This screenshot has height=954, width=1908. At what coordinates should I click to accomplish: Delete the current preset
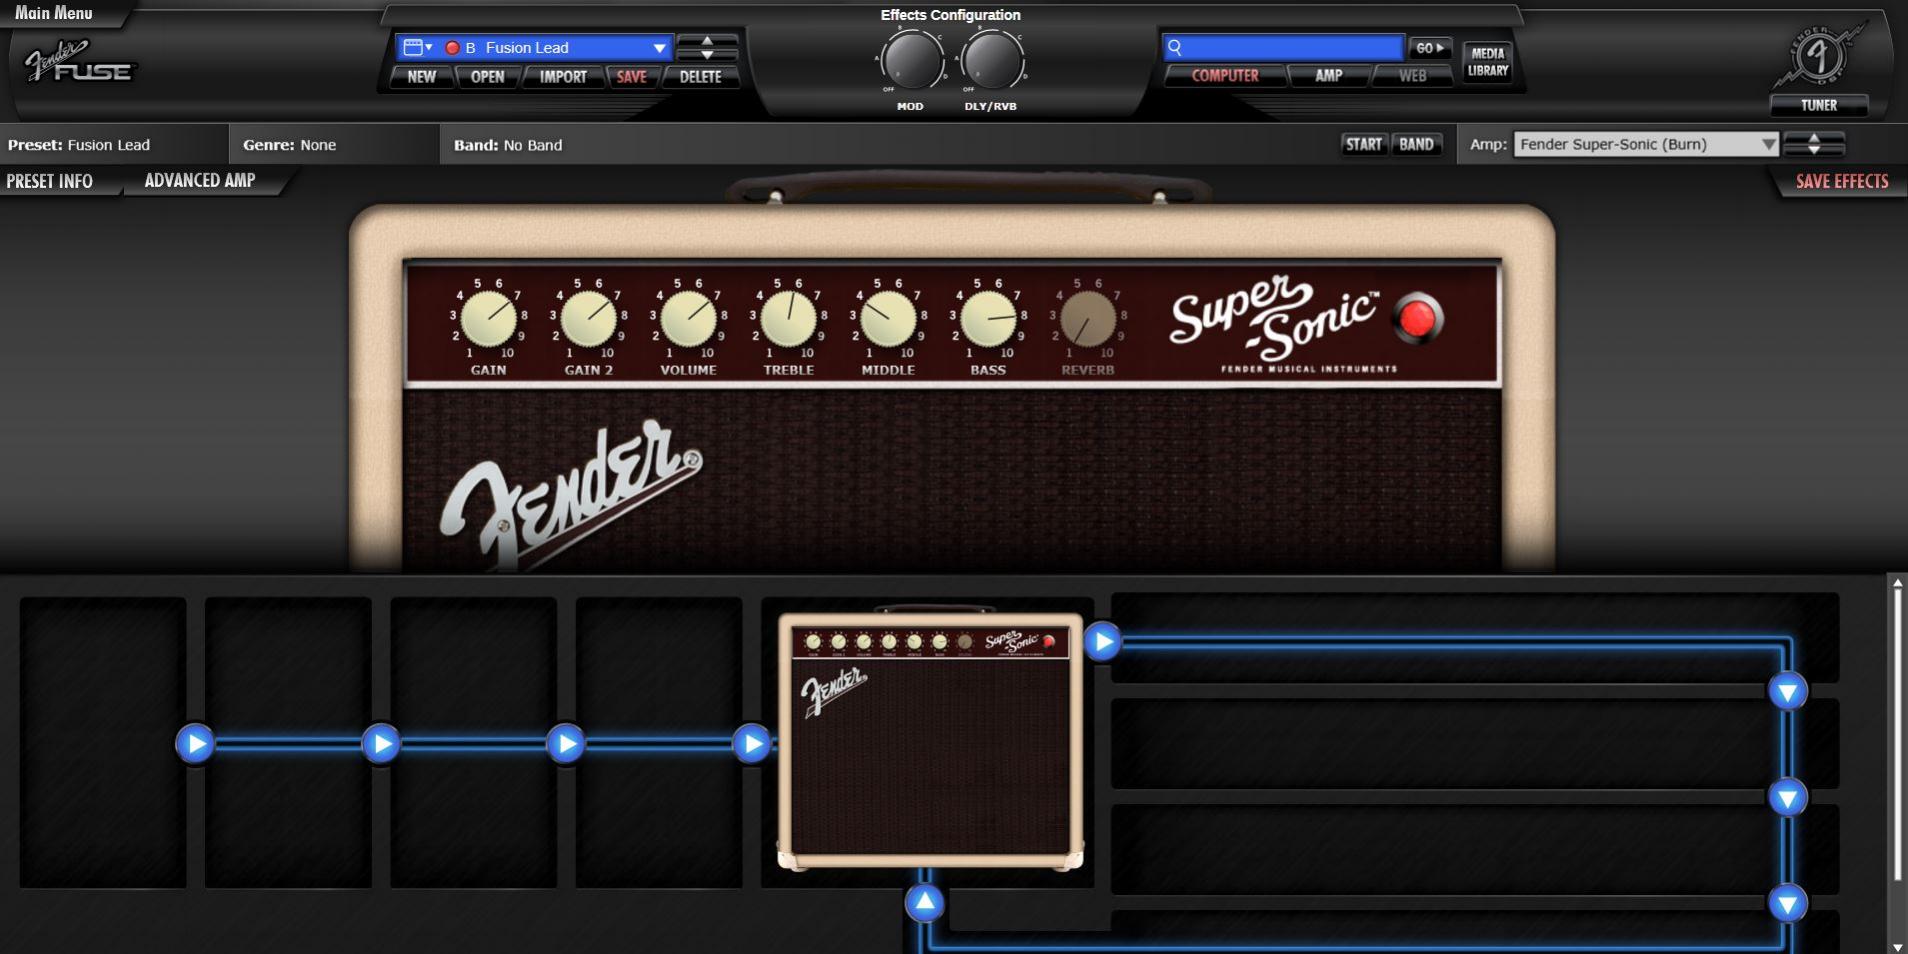pyautogui.click(x=700, y=76)
